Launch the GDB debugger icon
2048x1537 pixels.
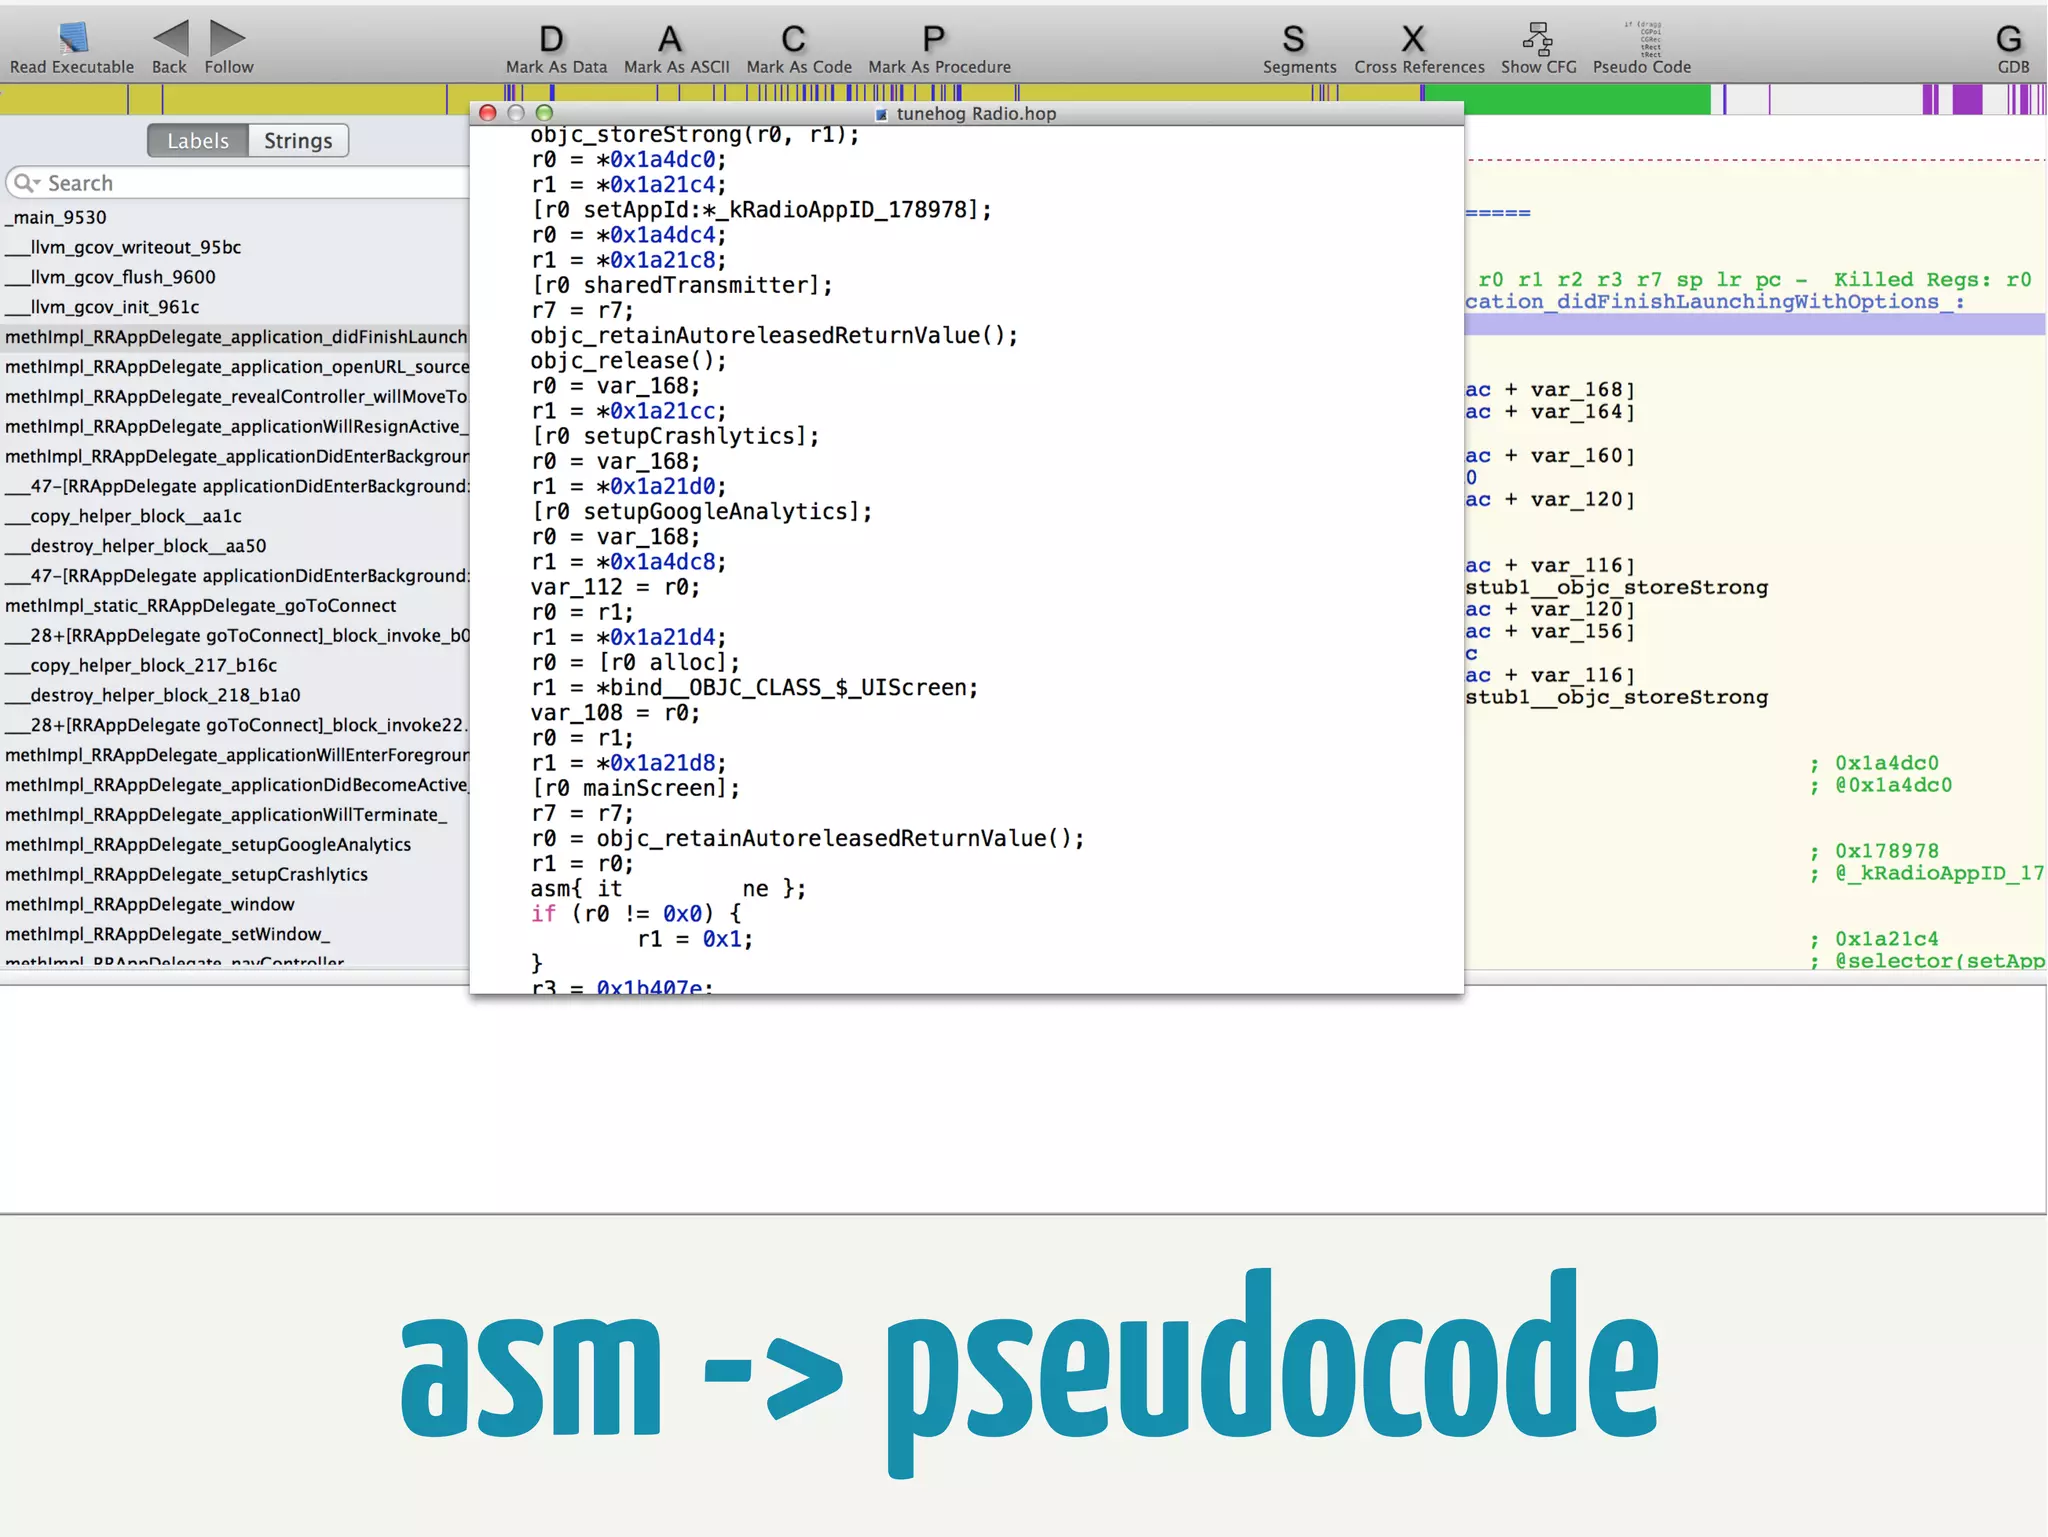tap(2009, 38)
